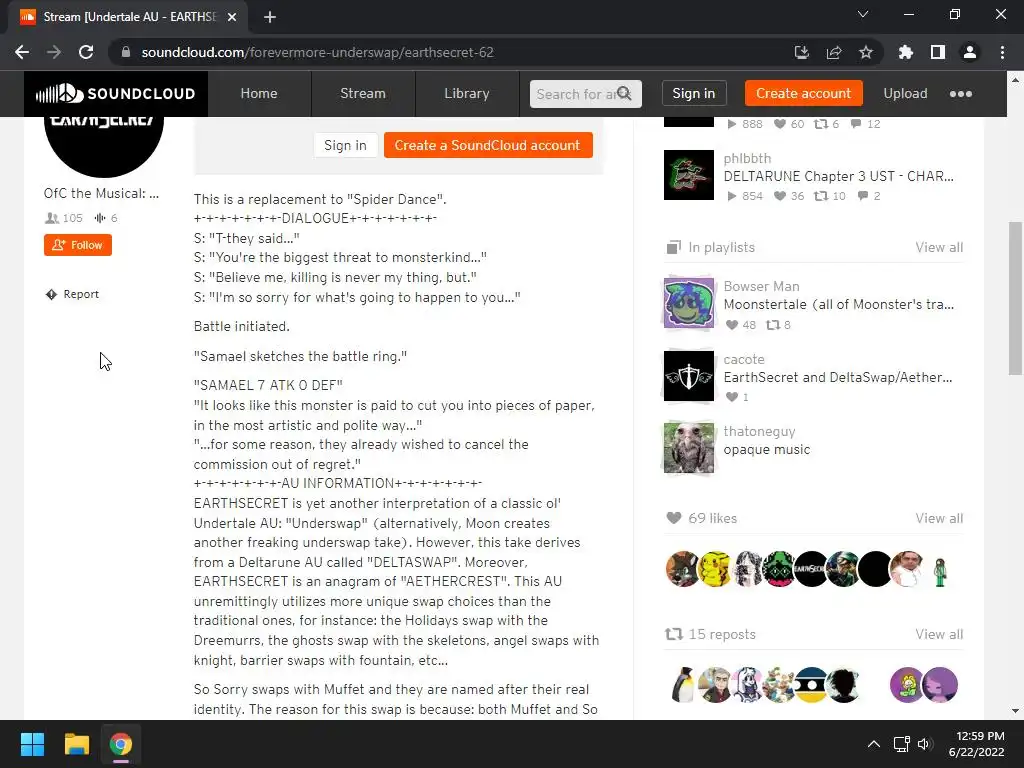Click the page vertical scrollbar
Viewport: 1024px width, 768px height.
coord(1015,298)
